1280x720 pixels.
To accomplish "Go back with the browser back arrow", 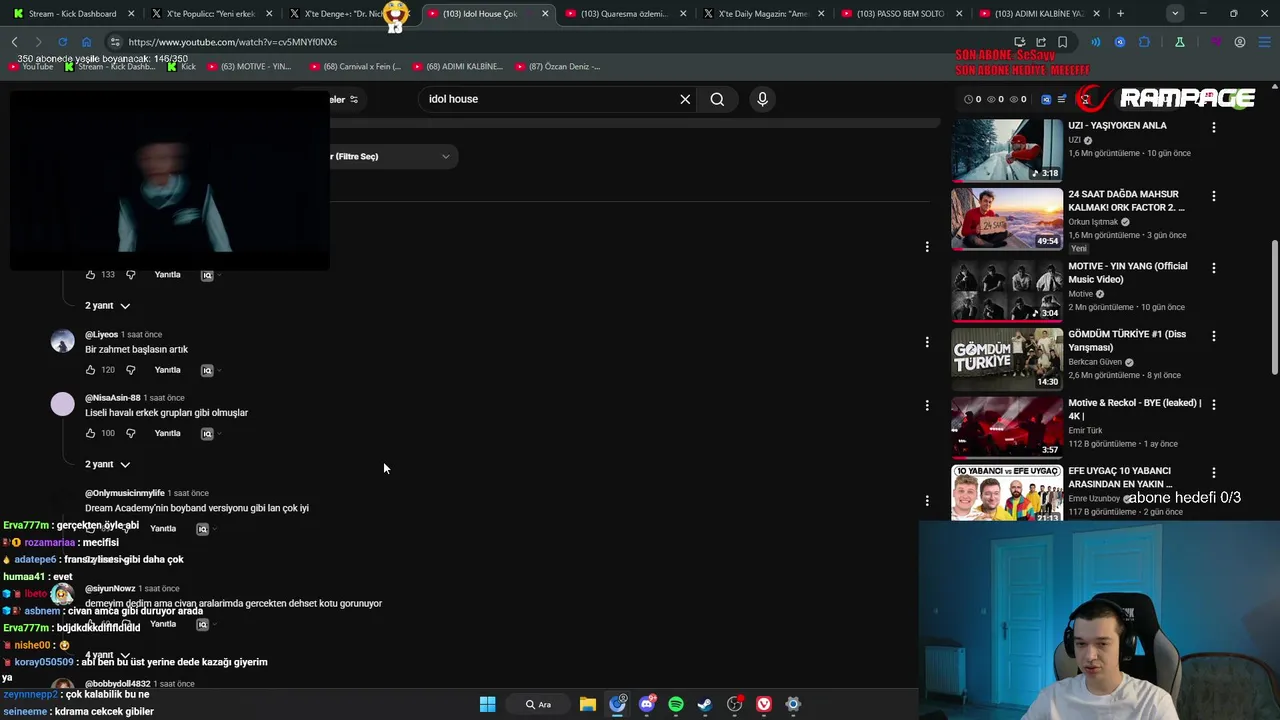I will [x=14, y=42].
